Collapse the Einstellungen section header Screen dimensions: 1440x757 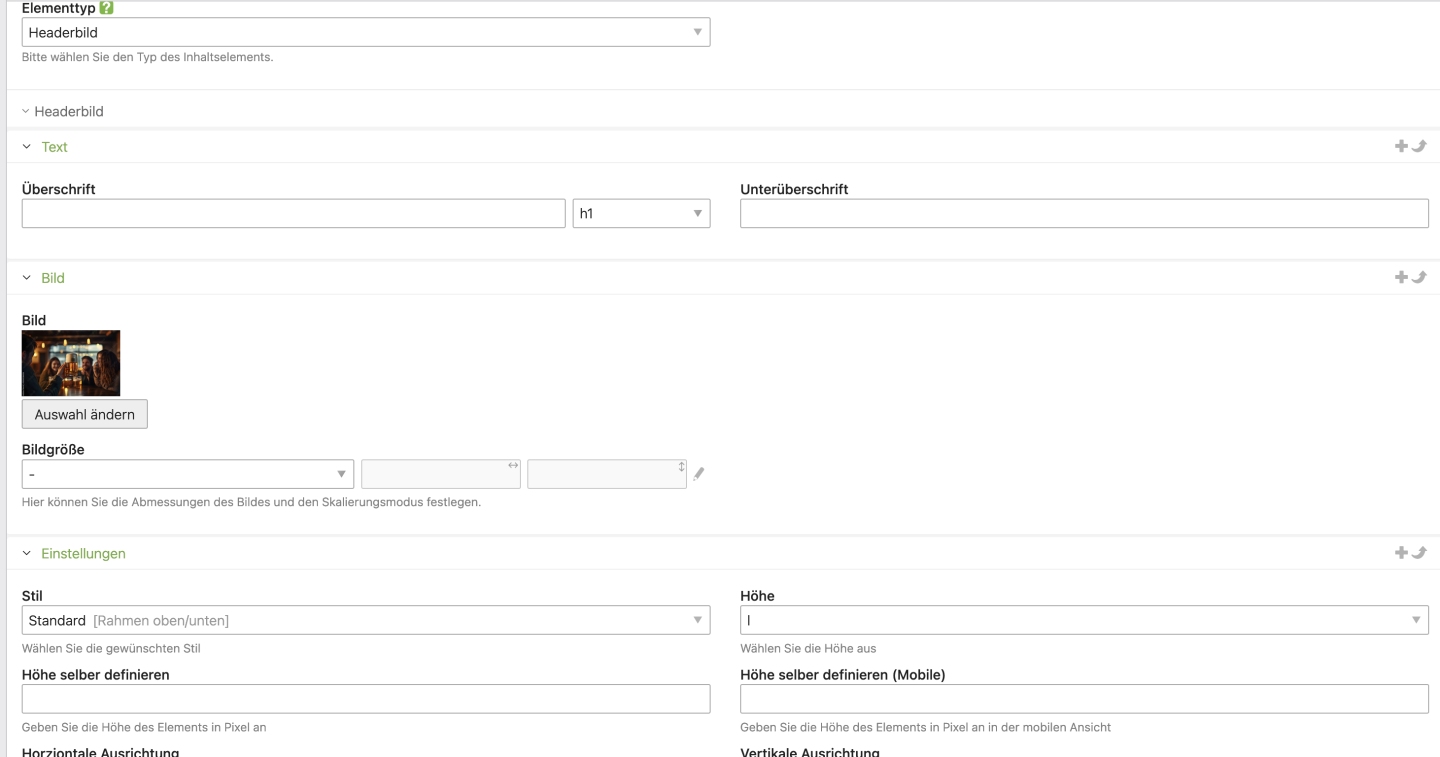[x=82, y=553]
